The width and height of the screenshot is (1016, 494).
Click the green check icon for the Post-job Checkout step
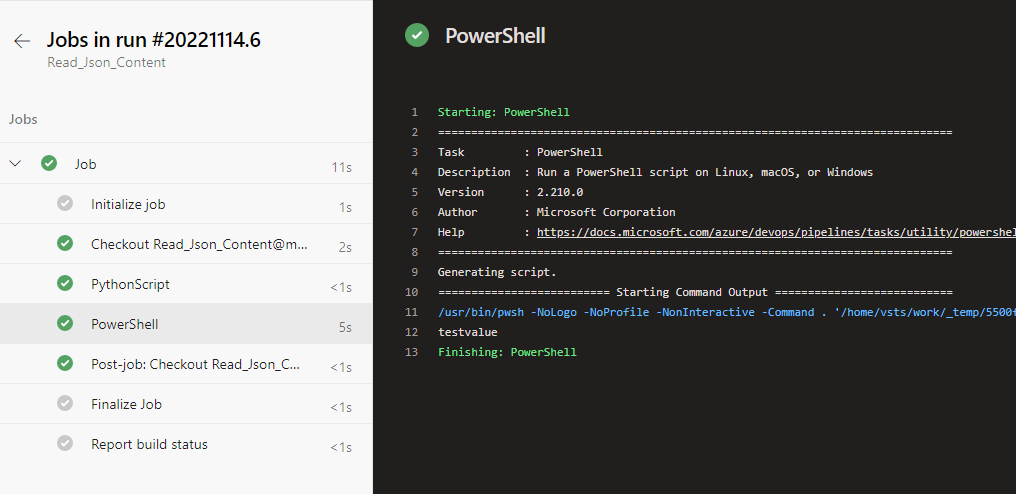[x=65, y=364]
